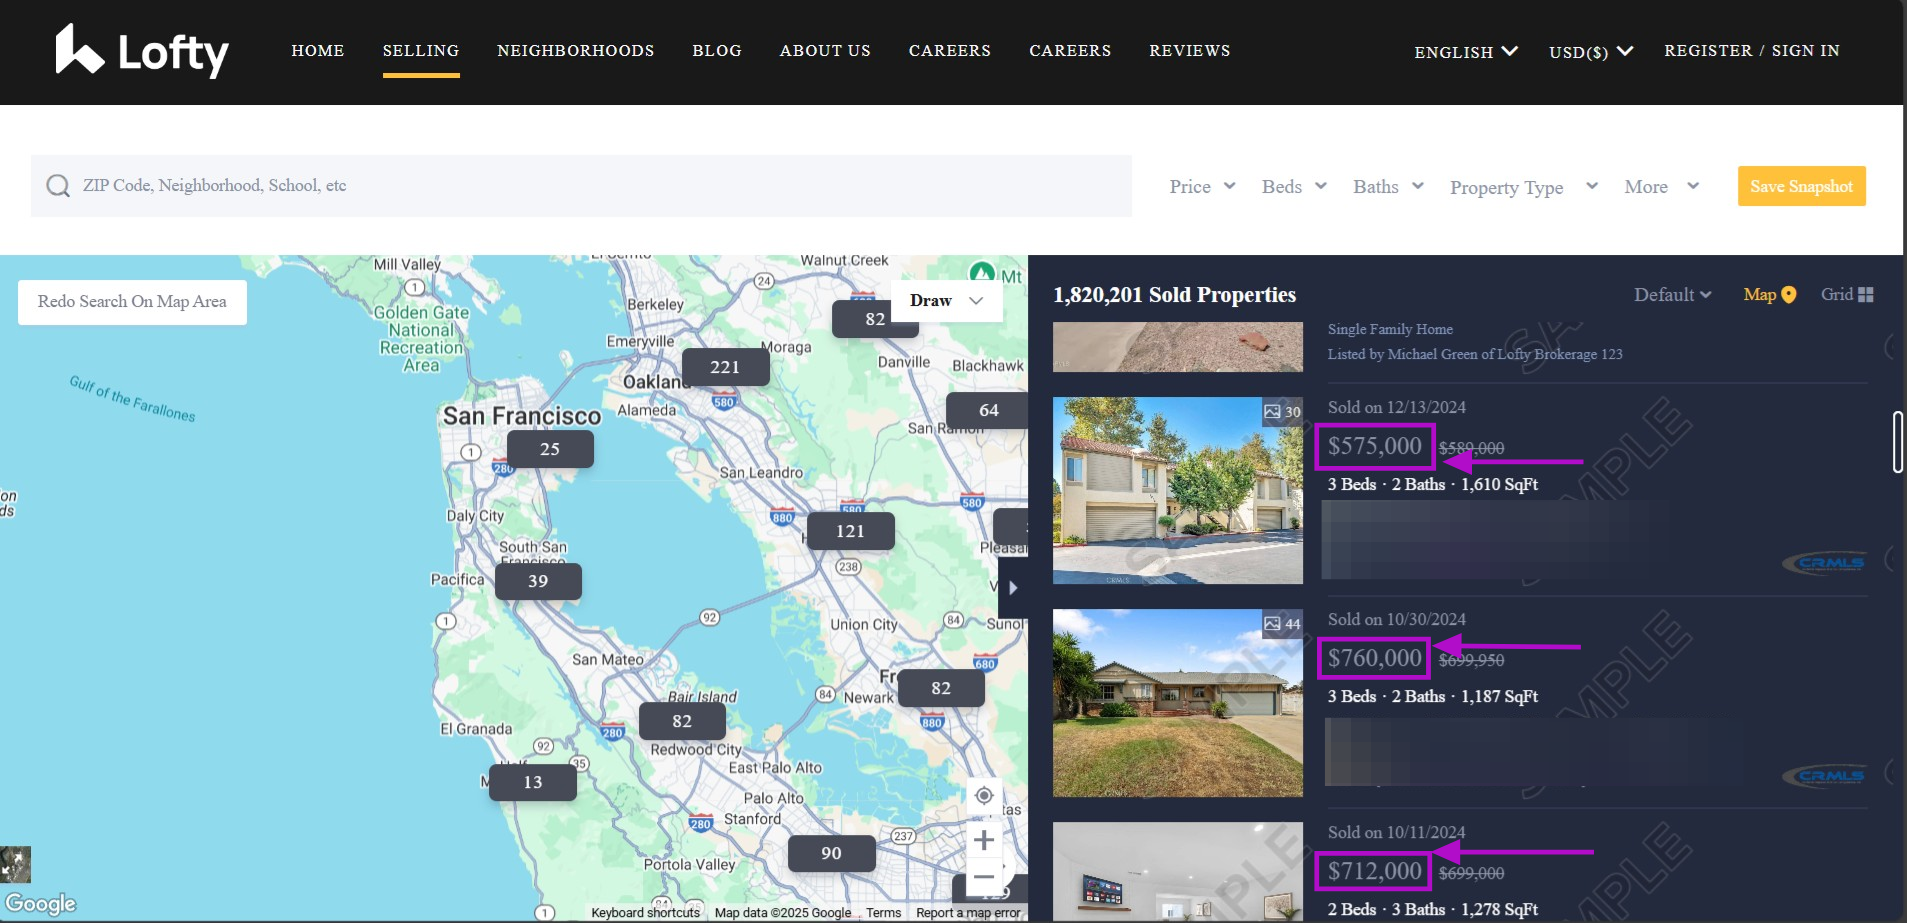
Task: Open the ENGLISH language selector
Action: point(1465,52)
